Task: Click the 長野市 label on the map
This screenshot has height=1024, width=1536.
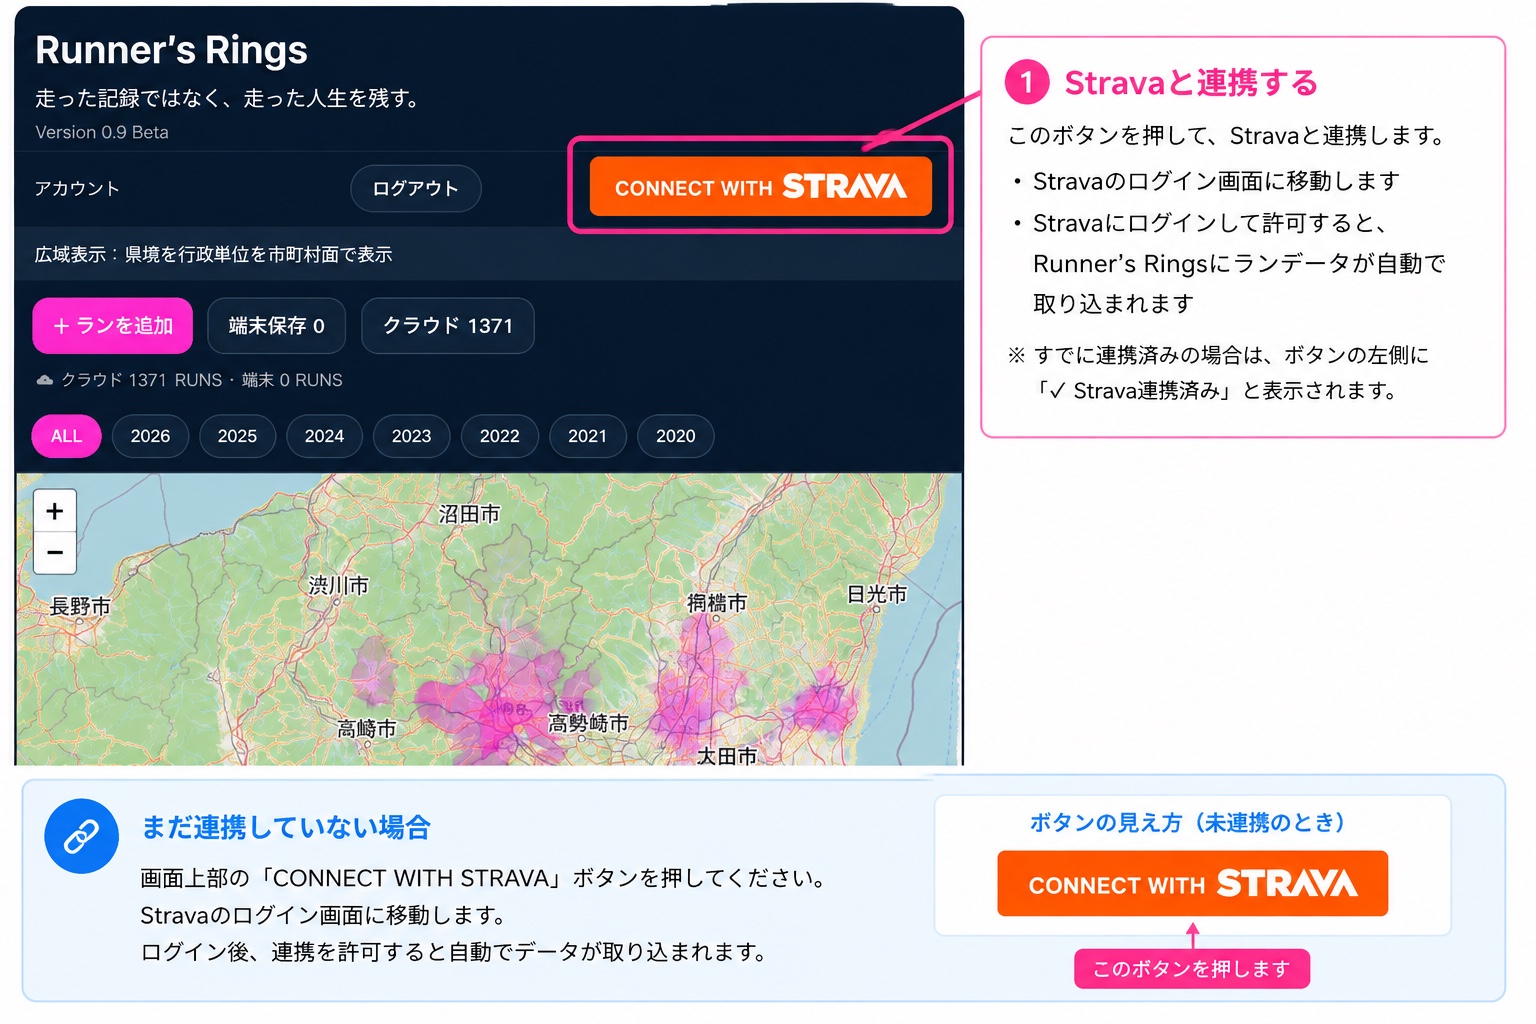Action: tap(80, 606)
